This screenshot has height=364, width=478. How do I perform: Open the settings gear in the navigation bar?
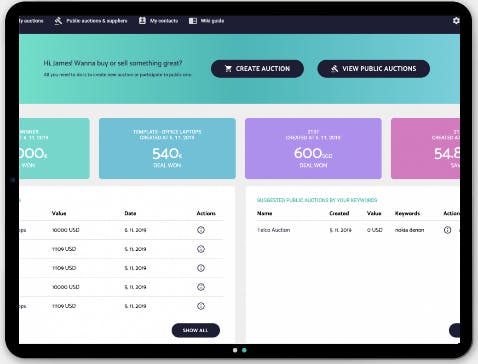(x=456, y=21)
